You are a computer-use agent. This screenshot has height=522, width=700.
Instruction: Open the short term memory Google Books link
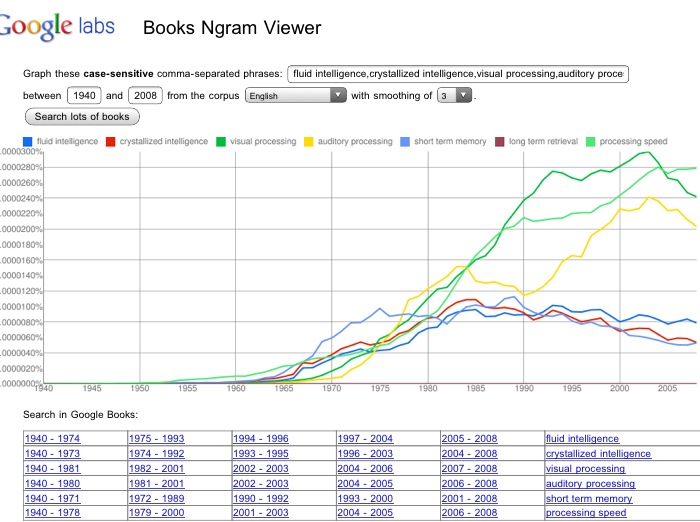pyautogui.click(x=589, y=498)
